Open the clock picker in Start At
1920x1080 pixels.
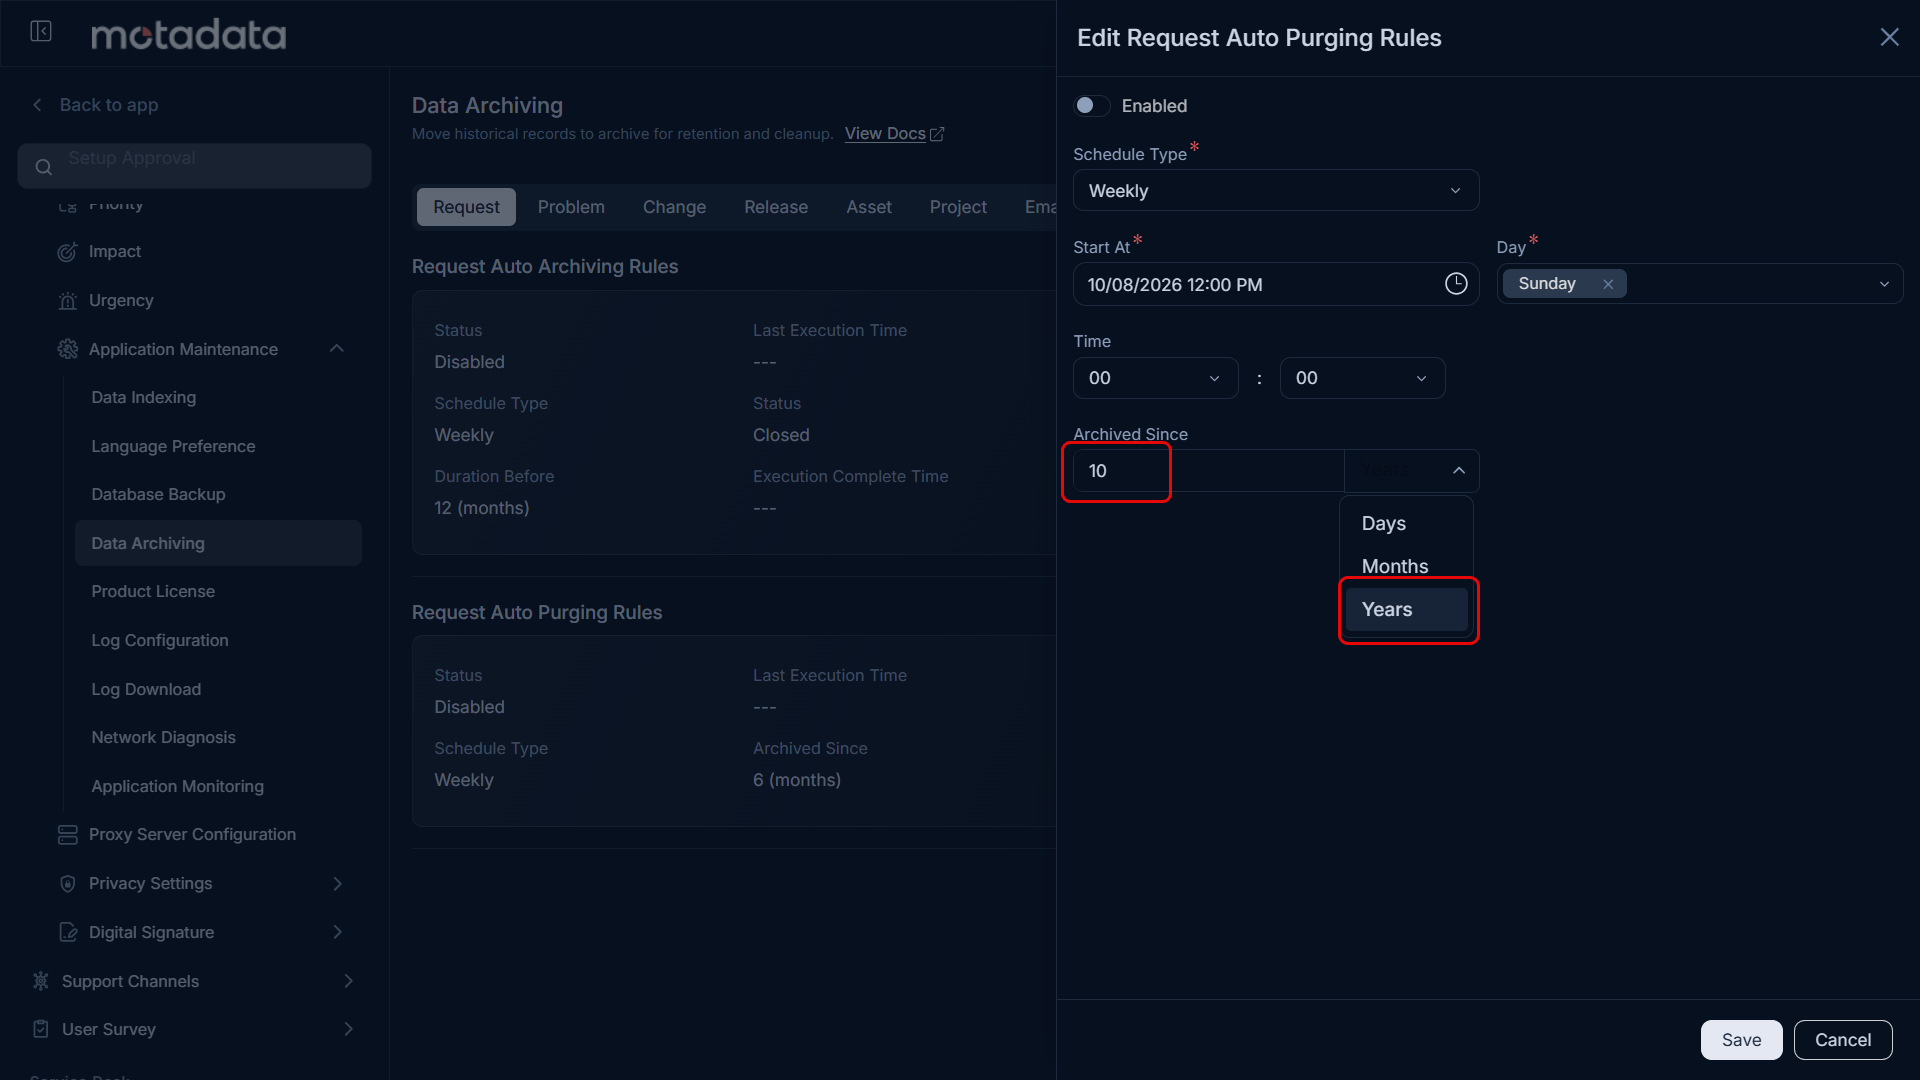1456,284
